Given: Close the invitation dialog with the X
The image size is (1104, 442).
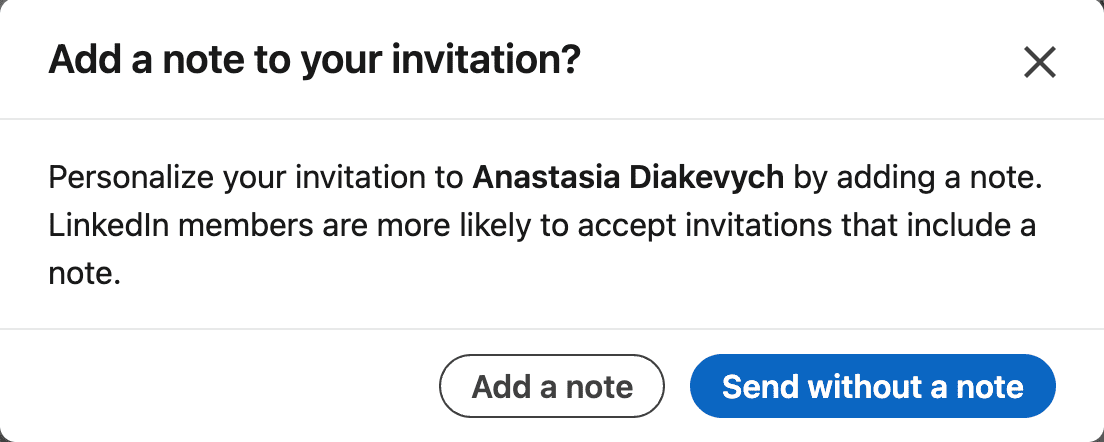Looking at the screenshot, I should tap(1040, 63).
